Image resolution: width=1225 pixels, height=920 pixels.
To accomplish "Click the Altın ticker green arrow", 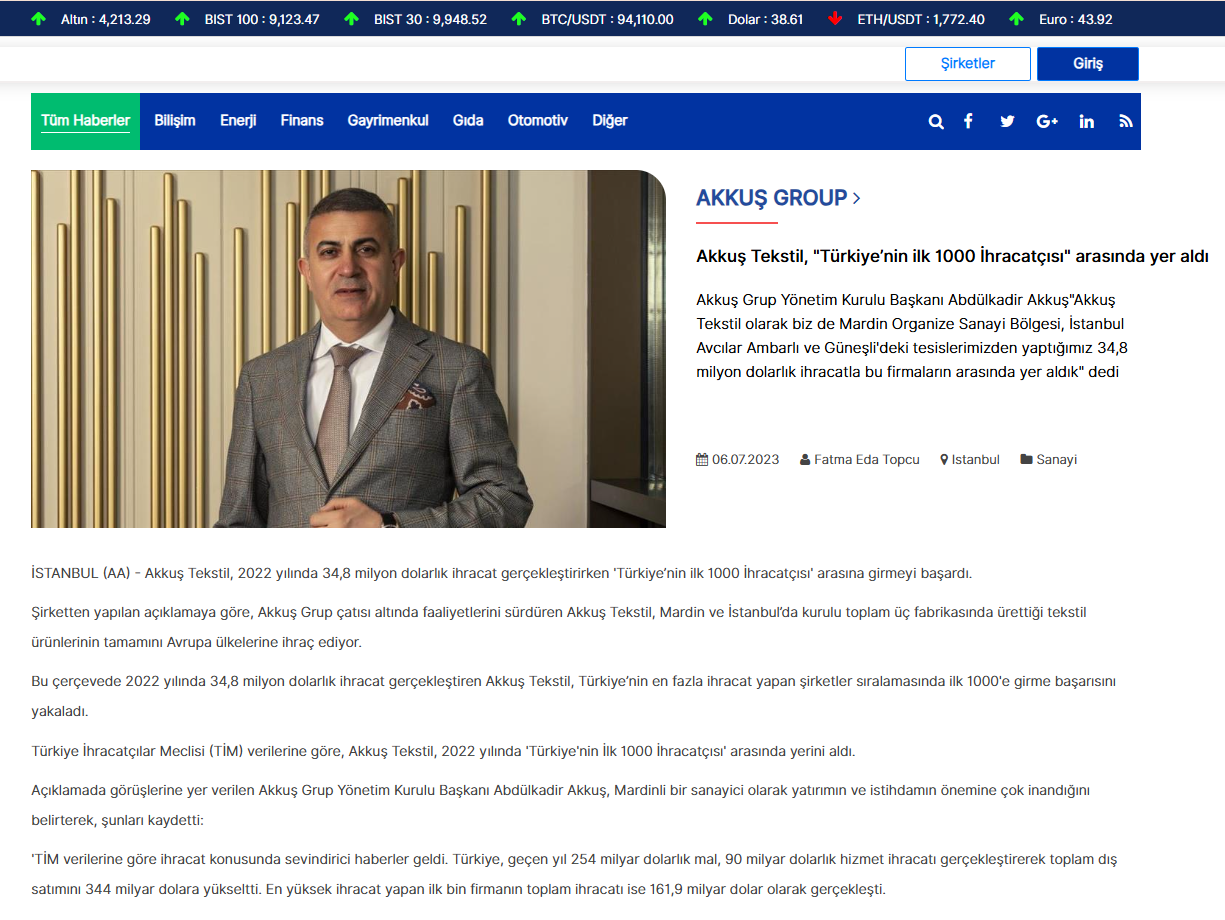I will tap(39, 19).
